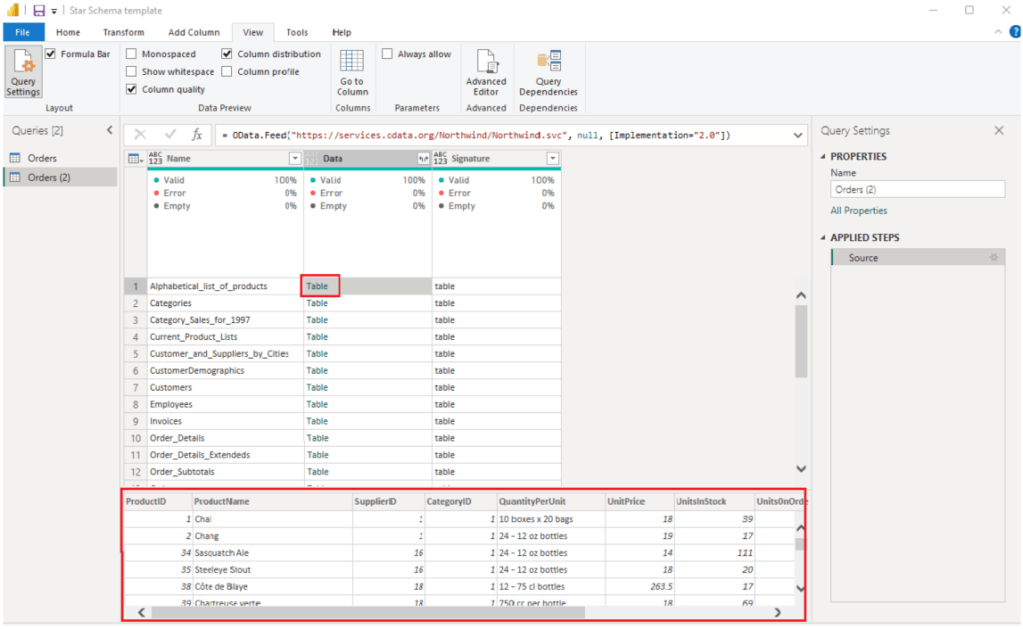Screen dimensions: 1023x629
Task: Collapse the Queries pane chevron
Action: (x=109, y=131)
